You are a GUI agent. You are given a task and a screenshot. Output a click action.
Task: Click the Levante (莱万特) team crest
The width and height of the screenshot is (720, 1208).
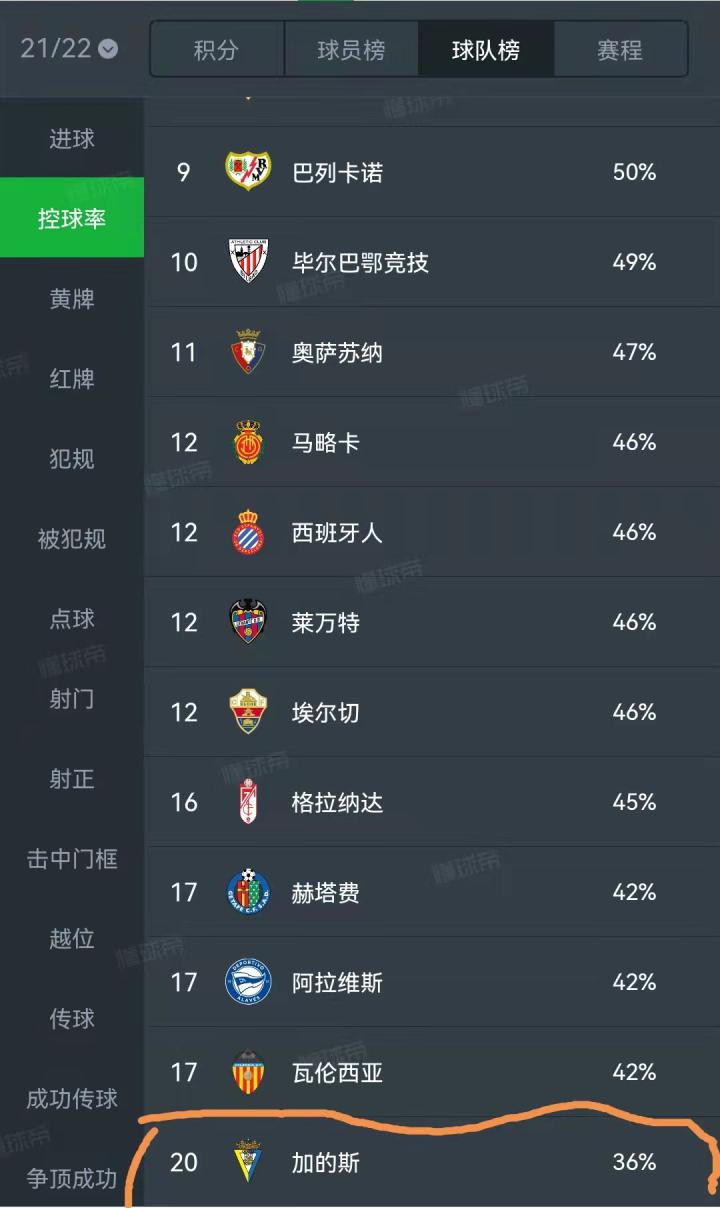click(x=248, y=622)
